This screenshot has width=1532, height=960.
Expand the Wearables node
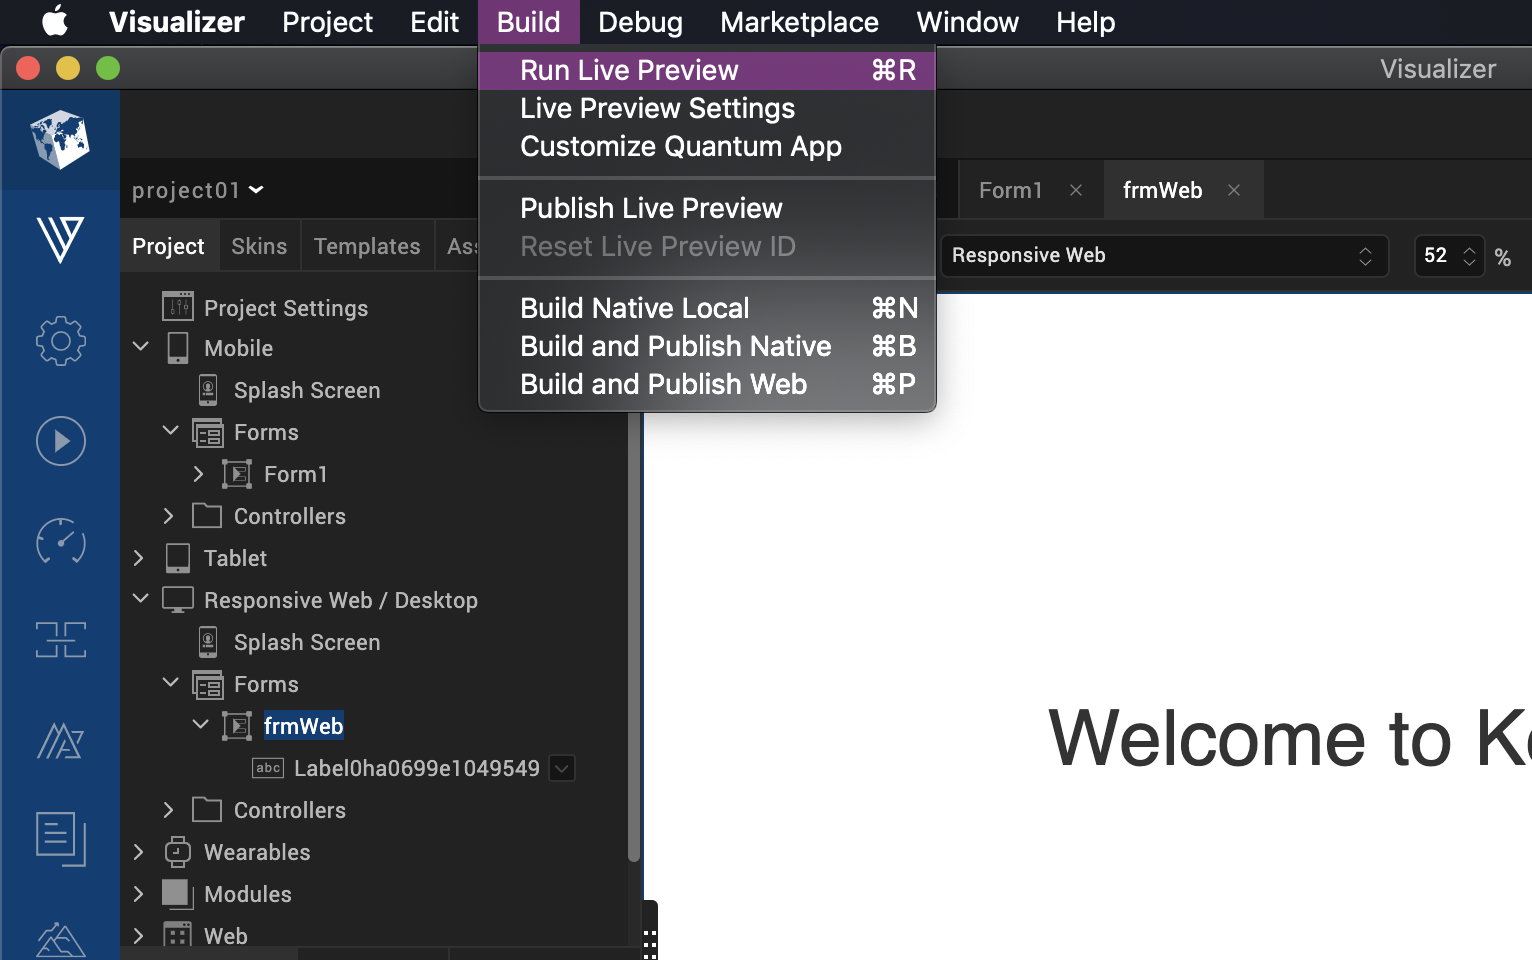click(x=138, y=852)
